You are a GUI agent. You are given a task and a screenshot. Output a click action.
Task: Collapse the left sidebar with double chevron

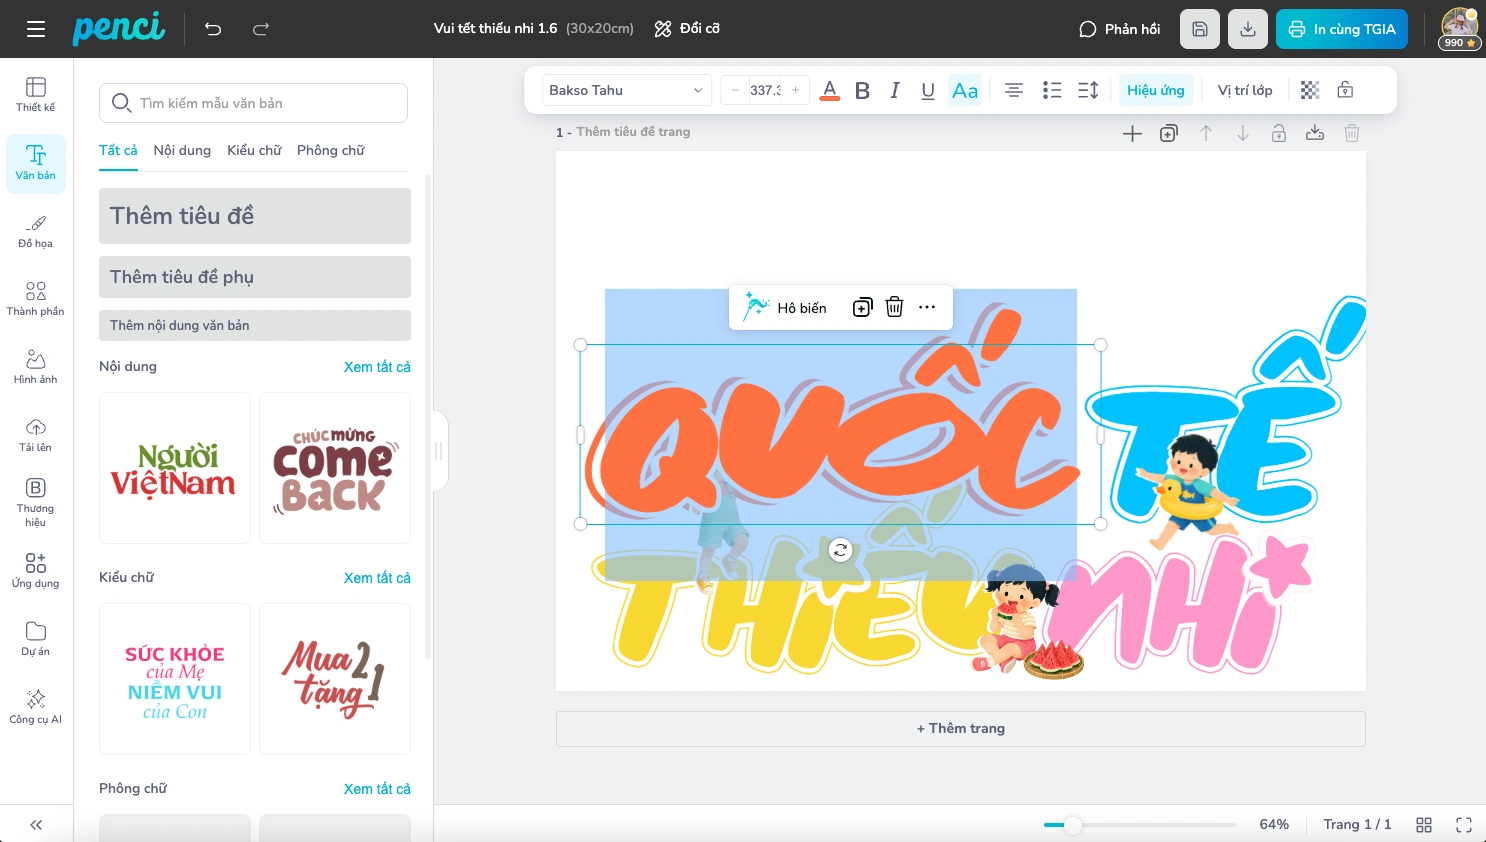coord(36,825)
